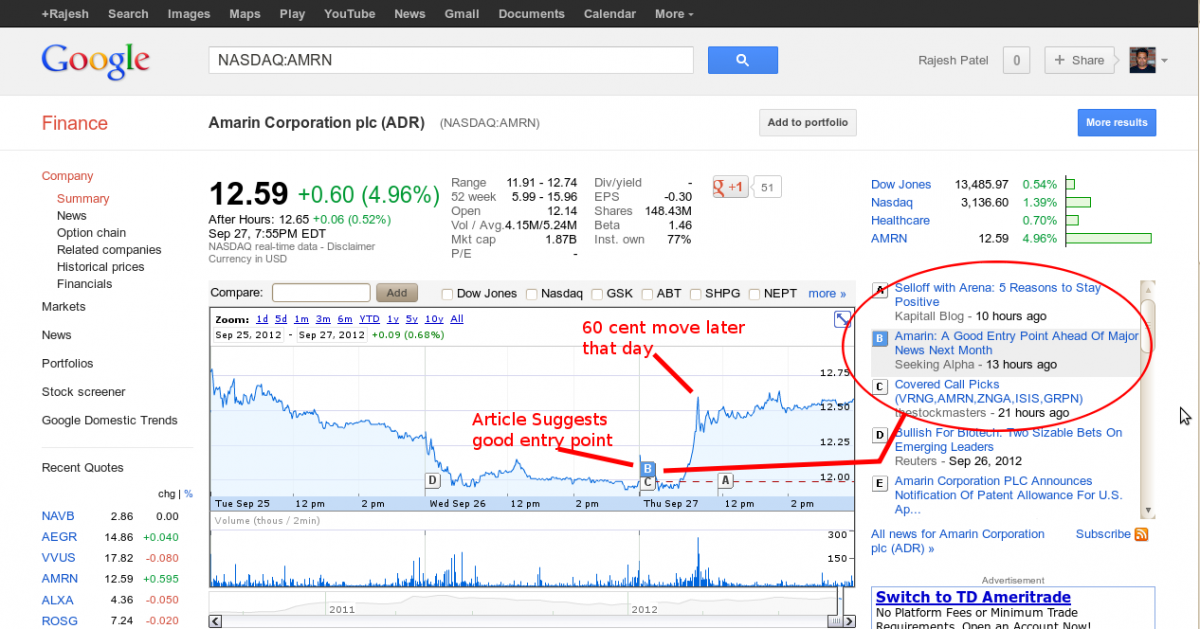Open the Covered Call Picks article
This screenshot has width=1200, height=629.
coord(988,391)
